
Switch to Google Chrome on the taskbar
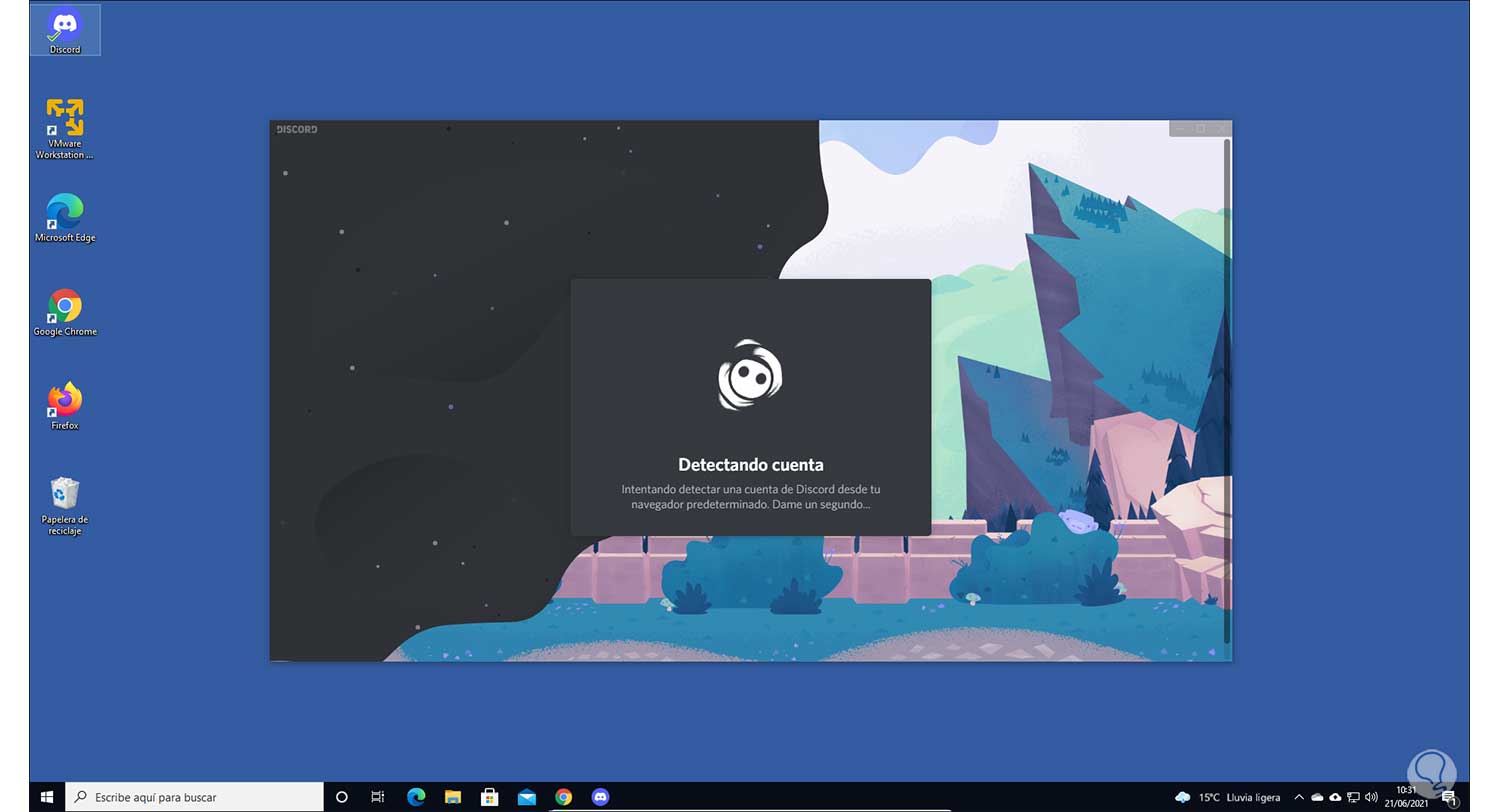(x=564, y=797)
